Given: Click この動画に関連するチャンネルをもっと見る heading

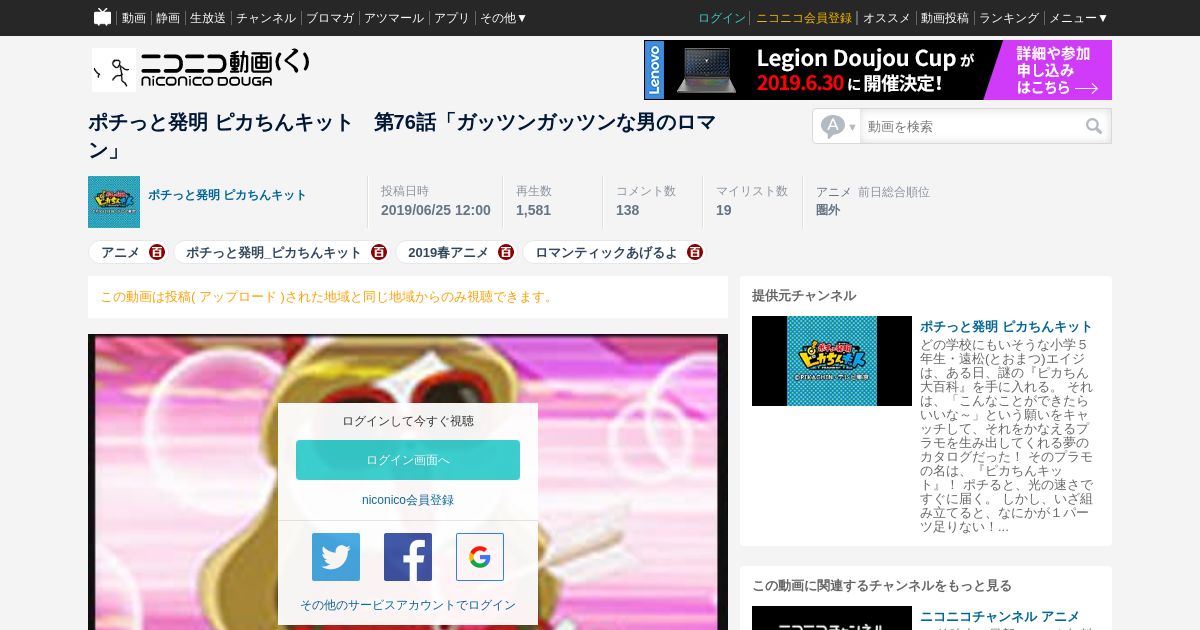Looking at the screenshot, I should pos(882,585).
